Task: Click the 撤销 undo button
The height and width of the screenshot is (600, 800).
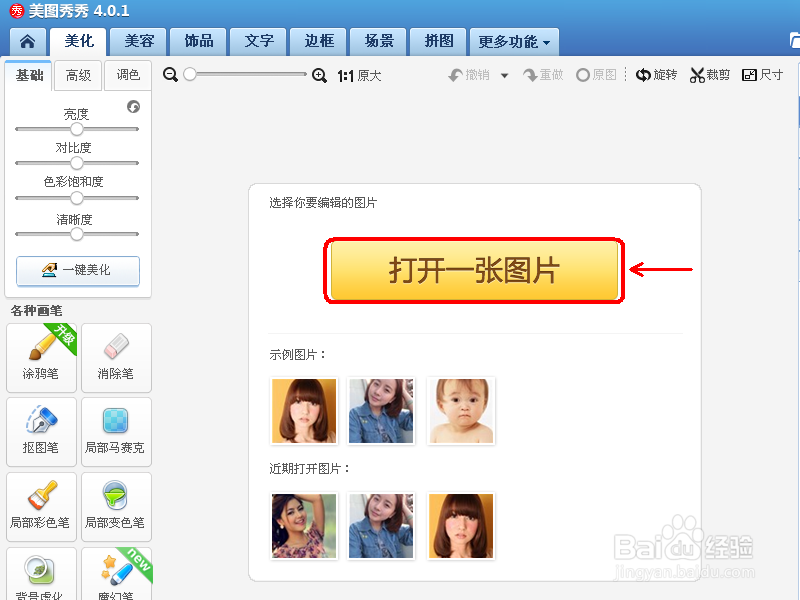Action: pos(468,75)
